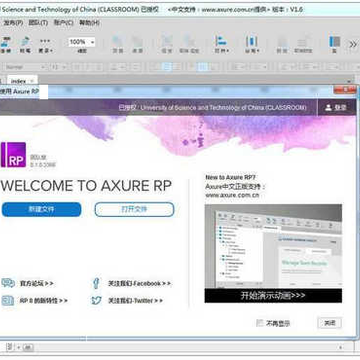Open the page tabs list arrow
The image size is (360, 360).
click(x=349, y=81)
